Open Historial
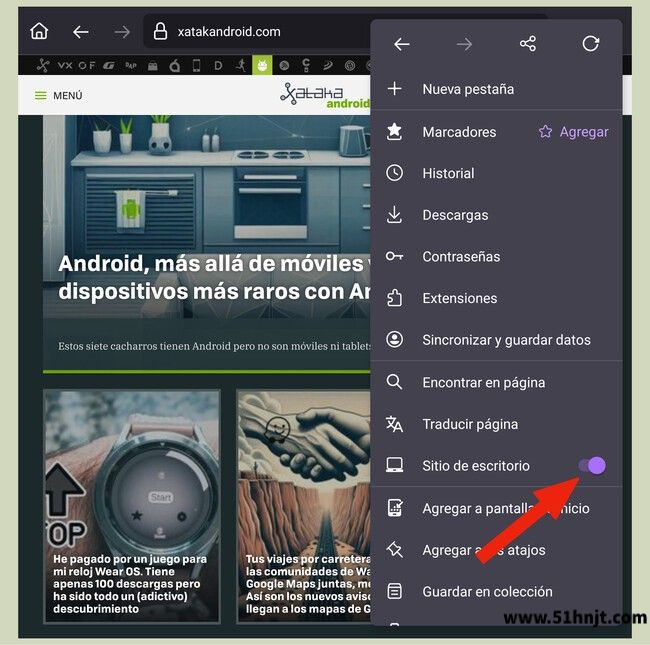 (496, 173)
